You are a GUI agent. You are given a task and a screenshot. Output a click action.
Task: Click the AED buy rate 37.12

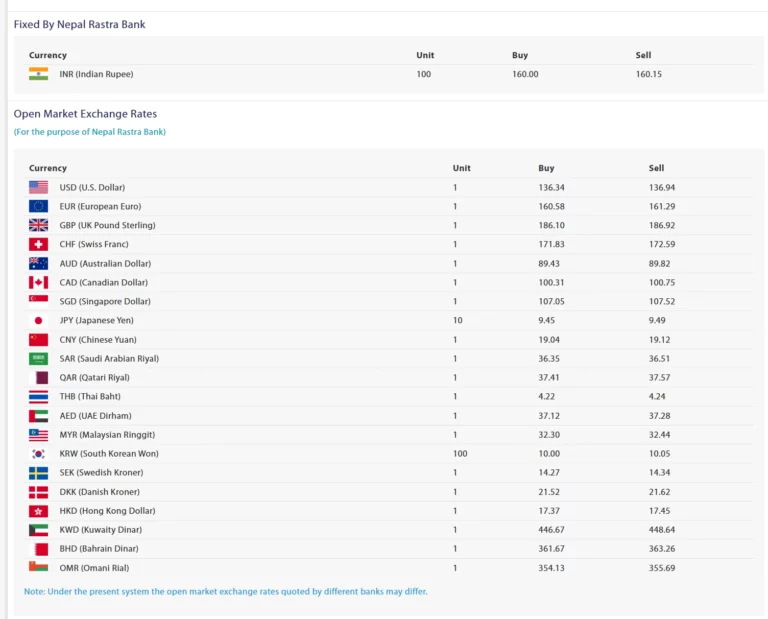(x=549, y=416)
